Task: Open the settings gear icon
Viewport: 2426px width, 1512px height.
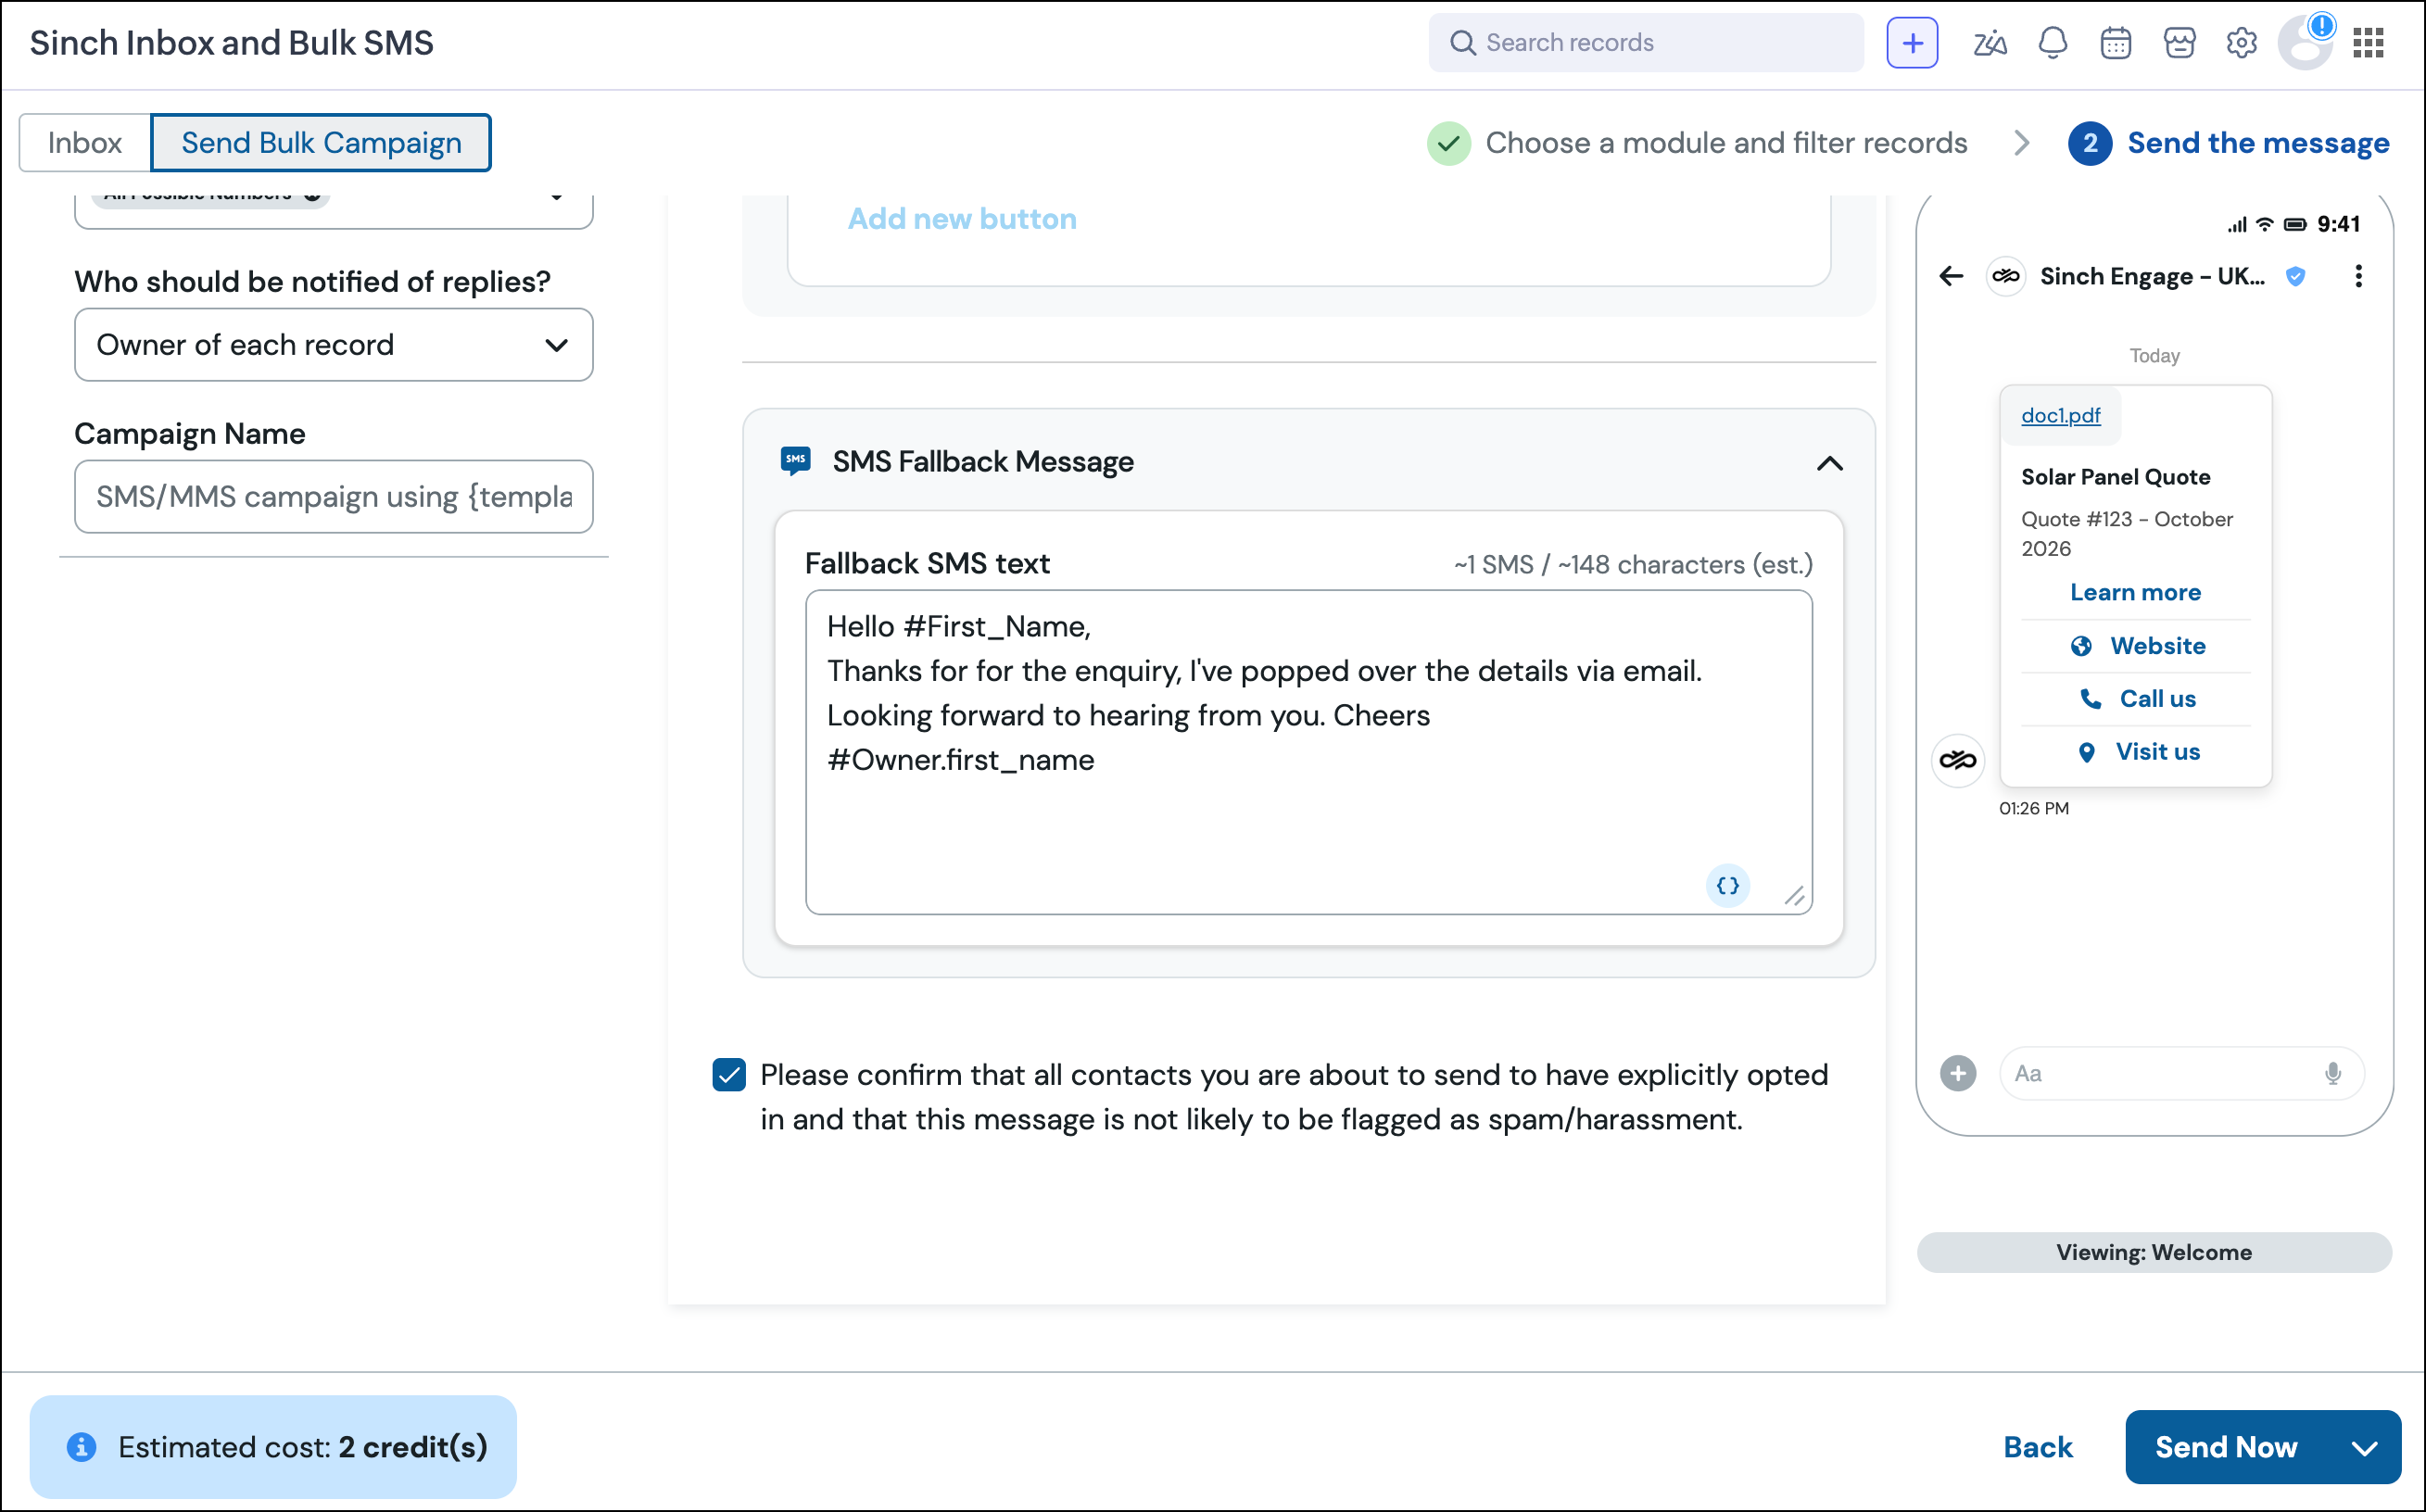Action: tap(2242, 43)
